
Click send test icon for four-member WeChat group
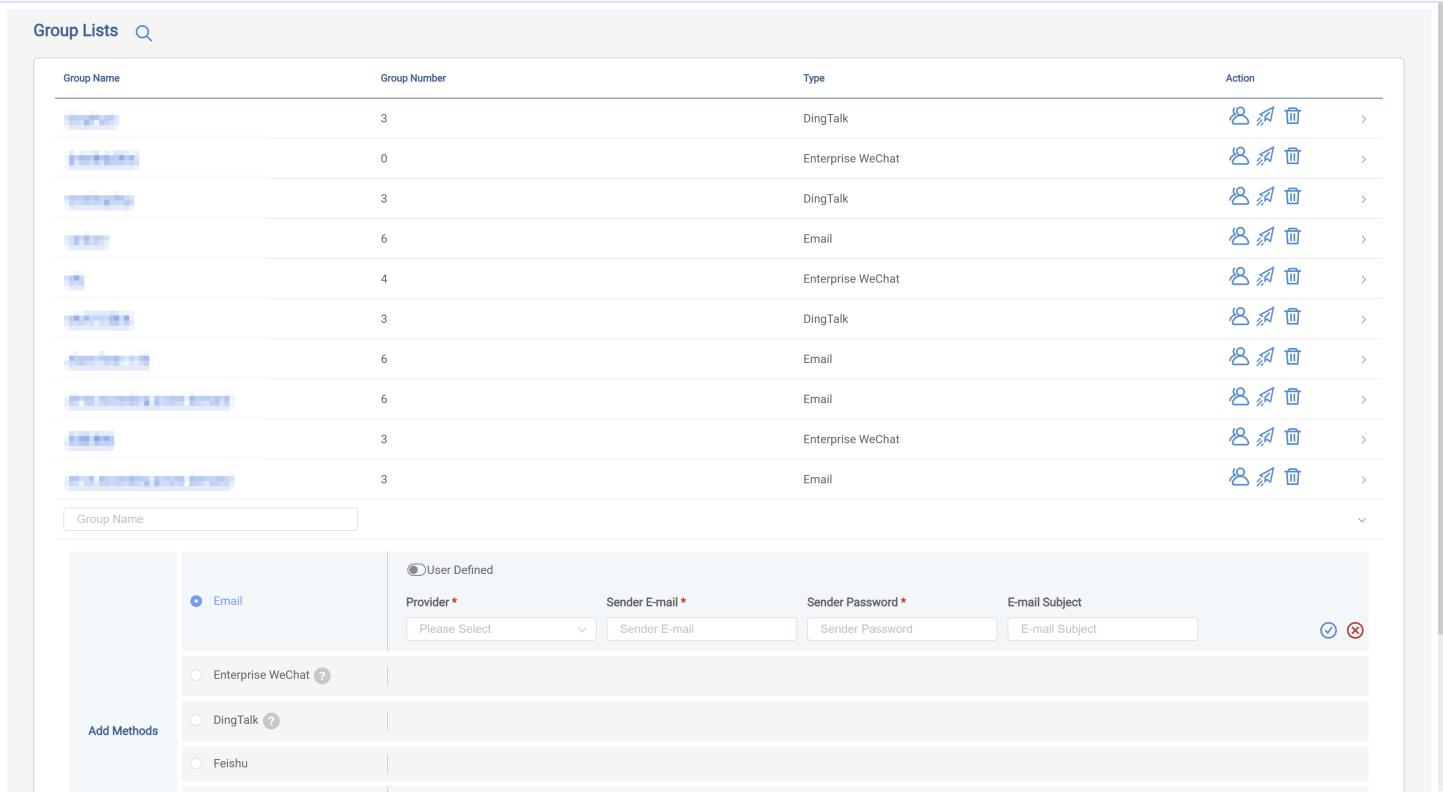pyautogui.click(x=1265, y=277)
